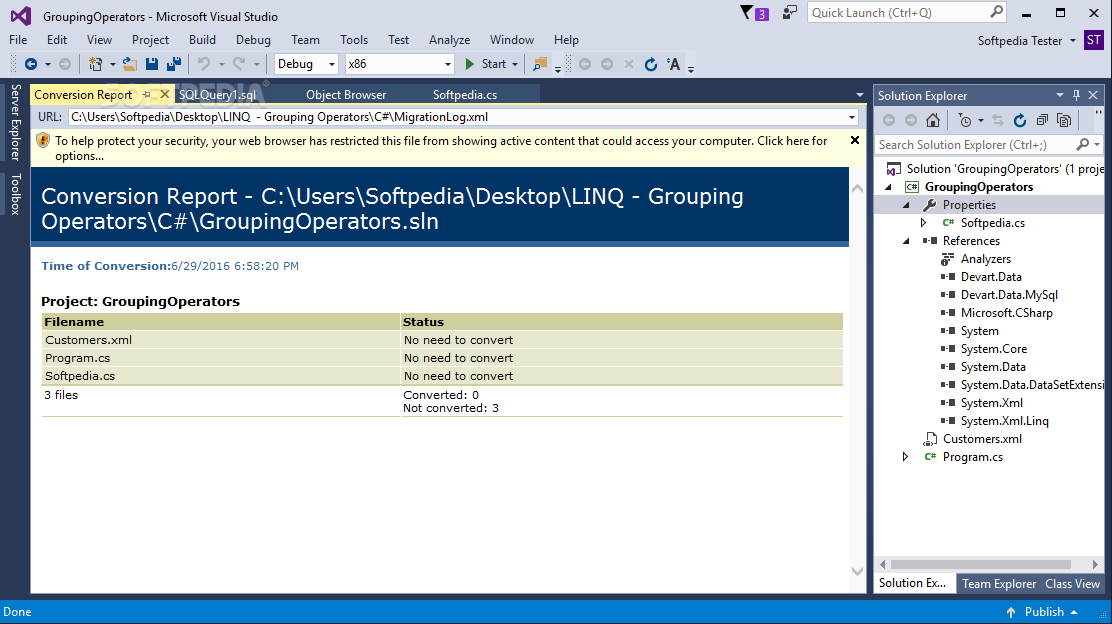Click the Navigate Backward arrow in main toolbar
Image resolution: width=1112 pixels, height=624 pixels.
point(30,64)
